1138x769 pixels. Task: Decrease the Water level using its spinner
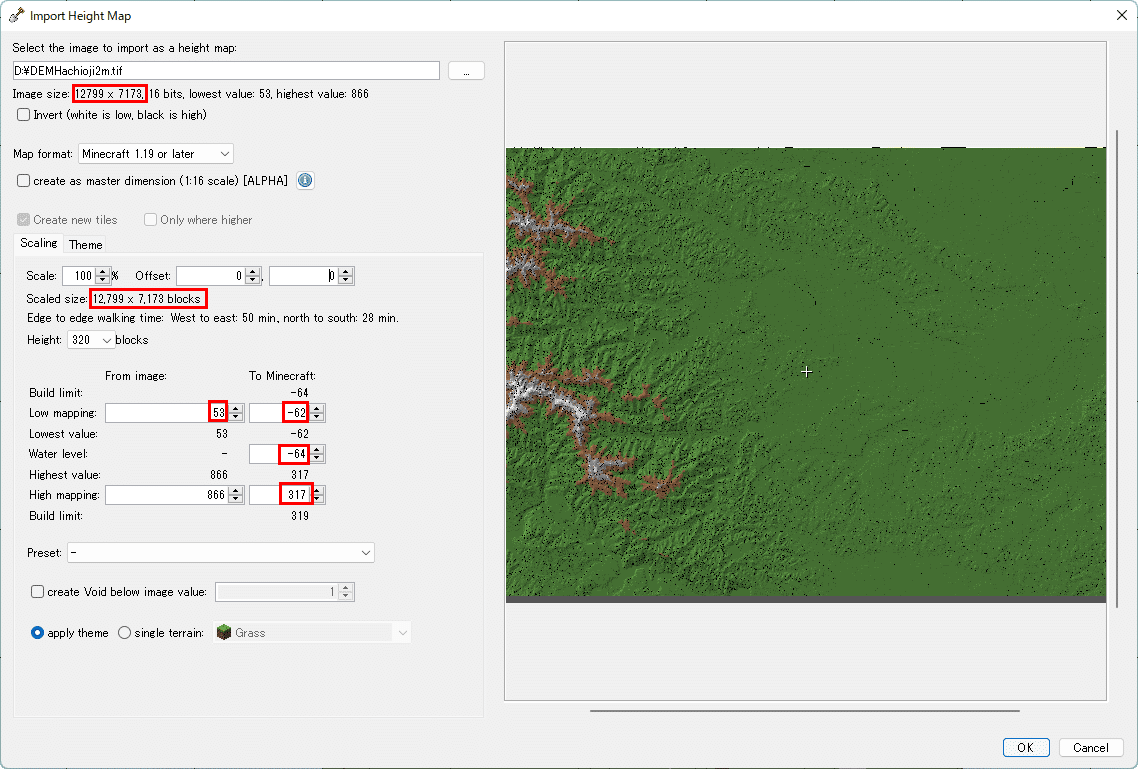(317, 458)
